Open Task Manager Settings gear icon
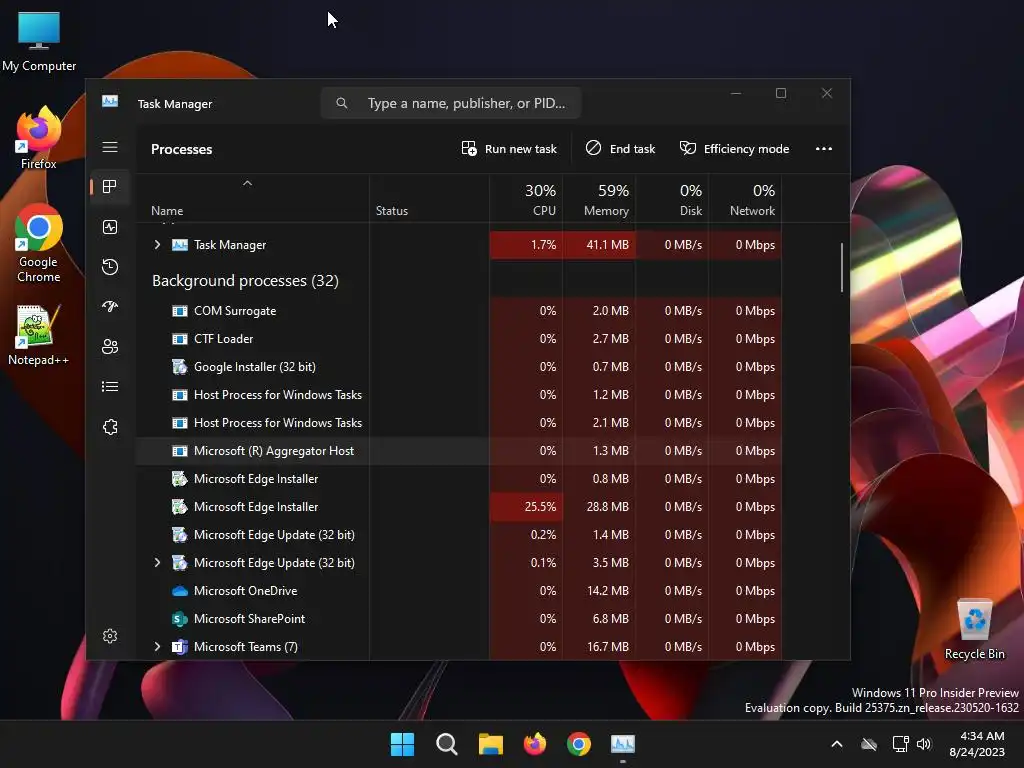Viewport: 1024px width, 768px height. tap(110, 635)
